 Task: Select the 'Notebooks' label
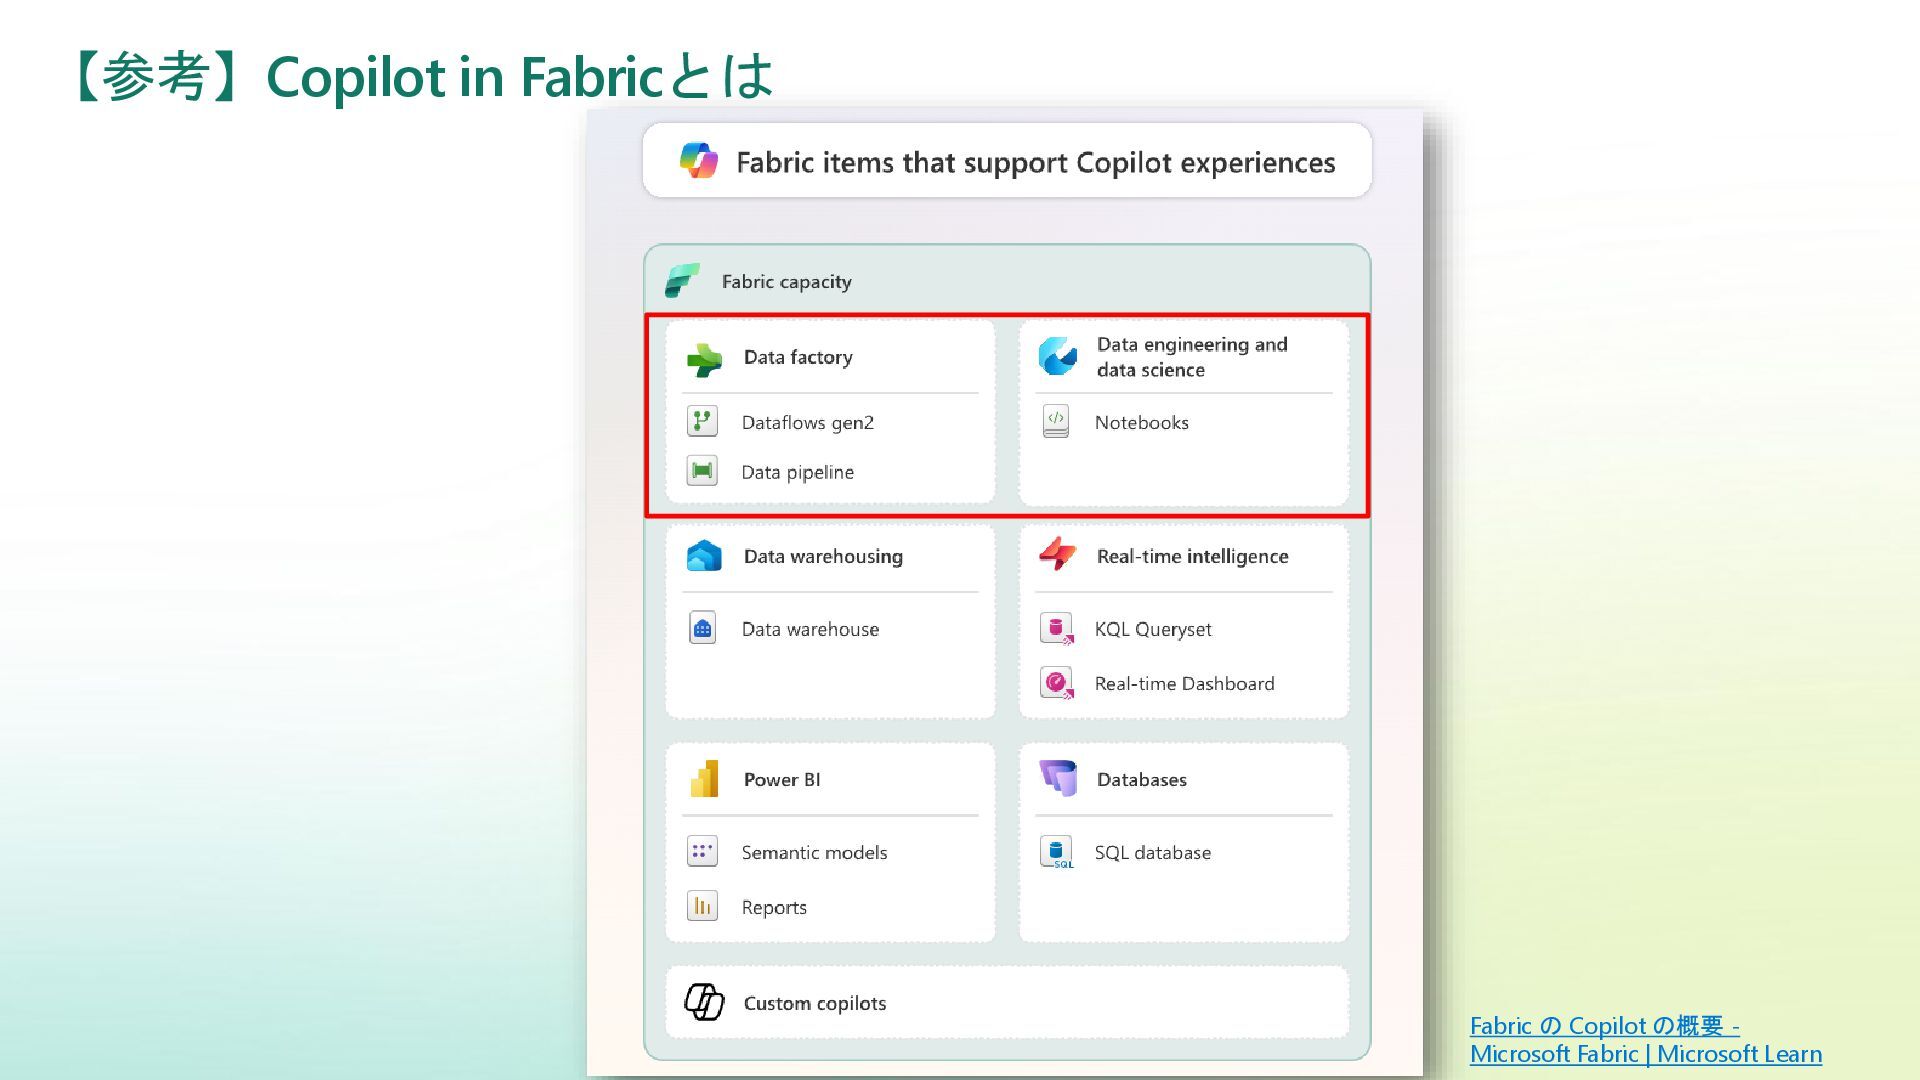point(1141,422)
